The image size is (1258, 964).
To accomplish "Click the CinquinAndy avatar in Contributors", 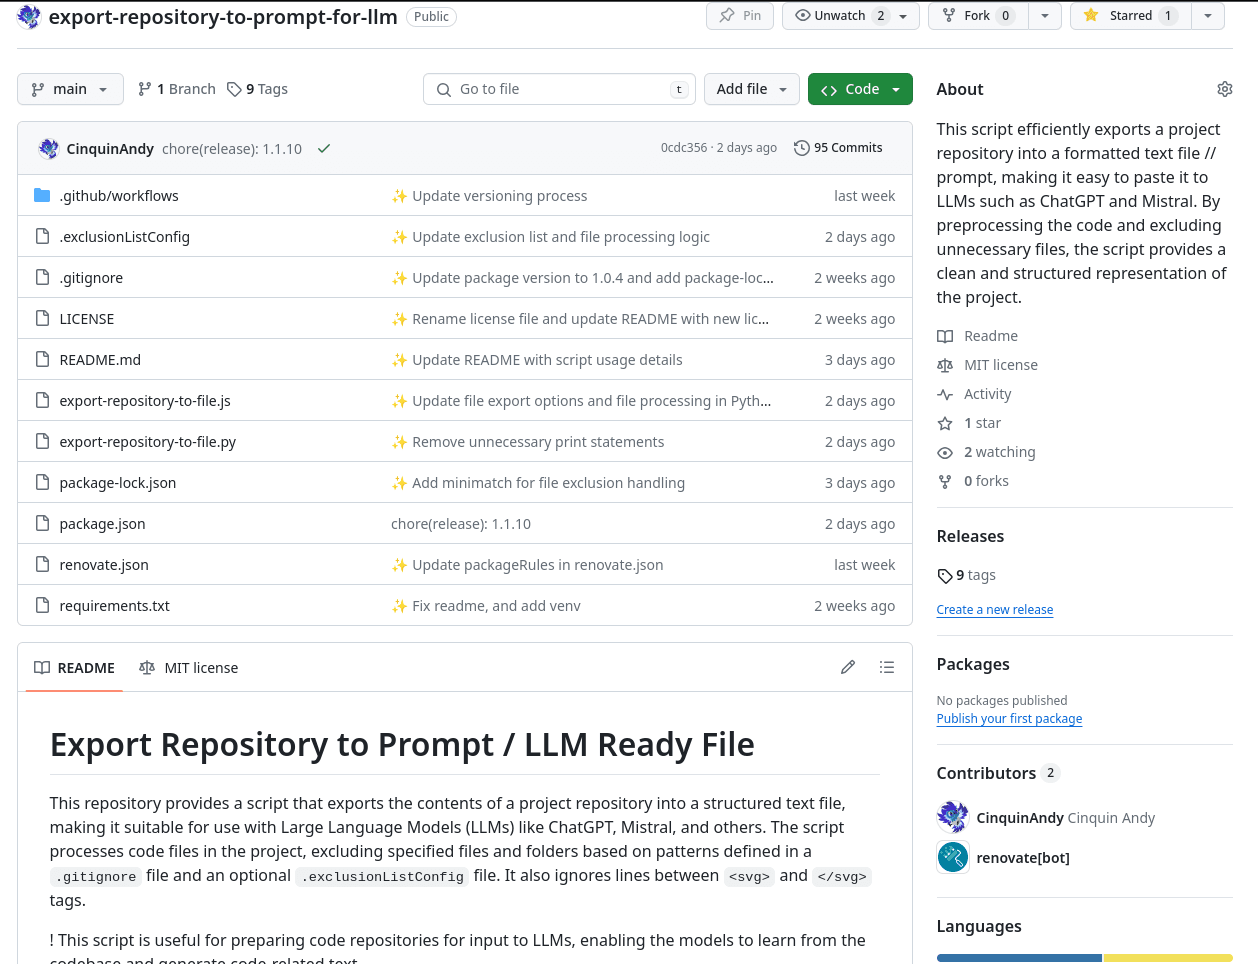I will point(953,817).
